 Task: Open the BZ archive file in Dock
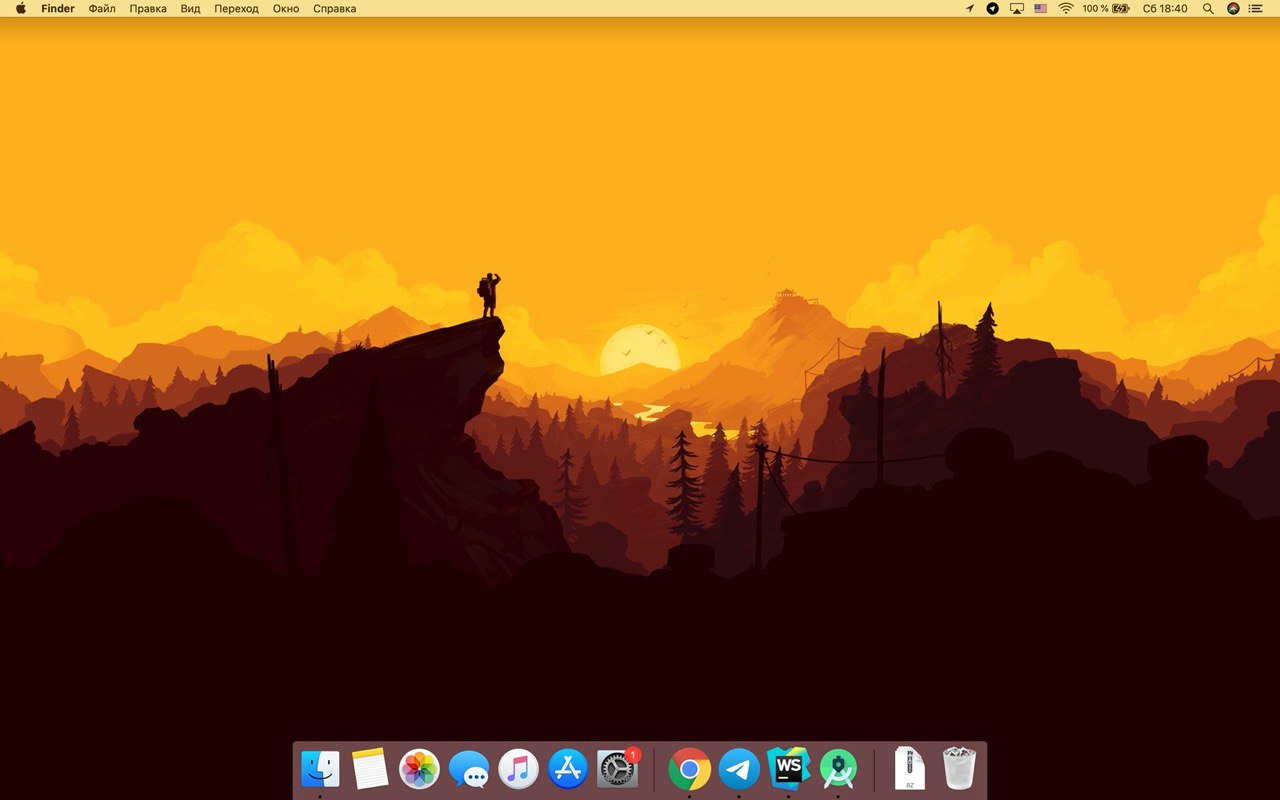coord(909,768)
